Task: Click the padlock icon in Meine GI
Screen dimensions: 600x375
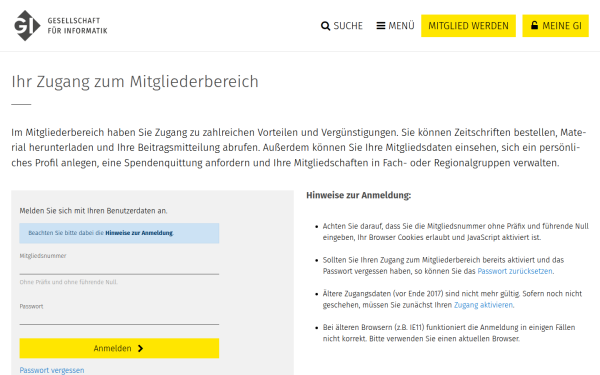Action: (x=535, y=25)
